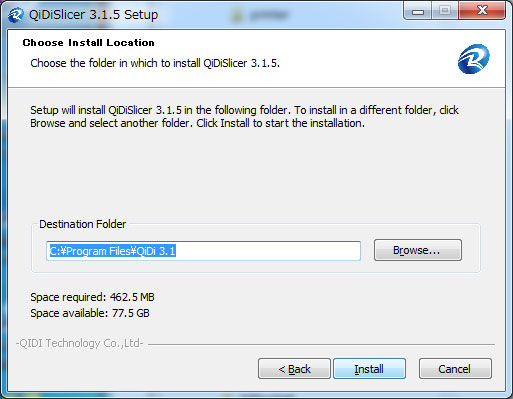Click the Space available 77.5 GB text
513x399 pixels.
point(90,313)
